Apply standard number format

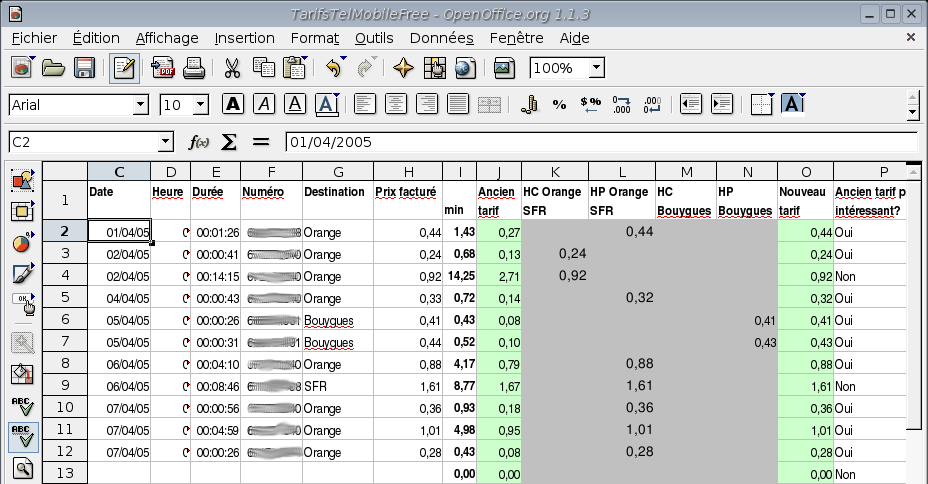[x=591, y=105]
